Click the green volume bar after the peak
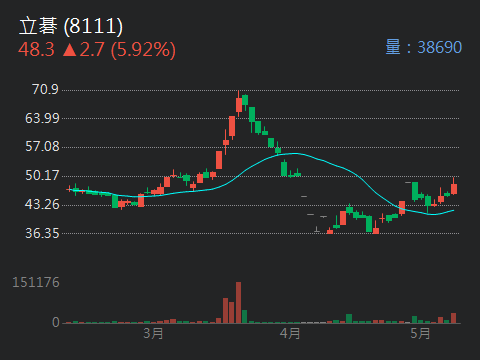480x360 pixels. point(245,317)
